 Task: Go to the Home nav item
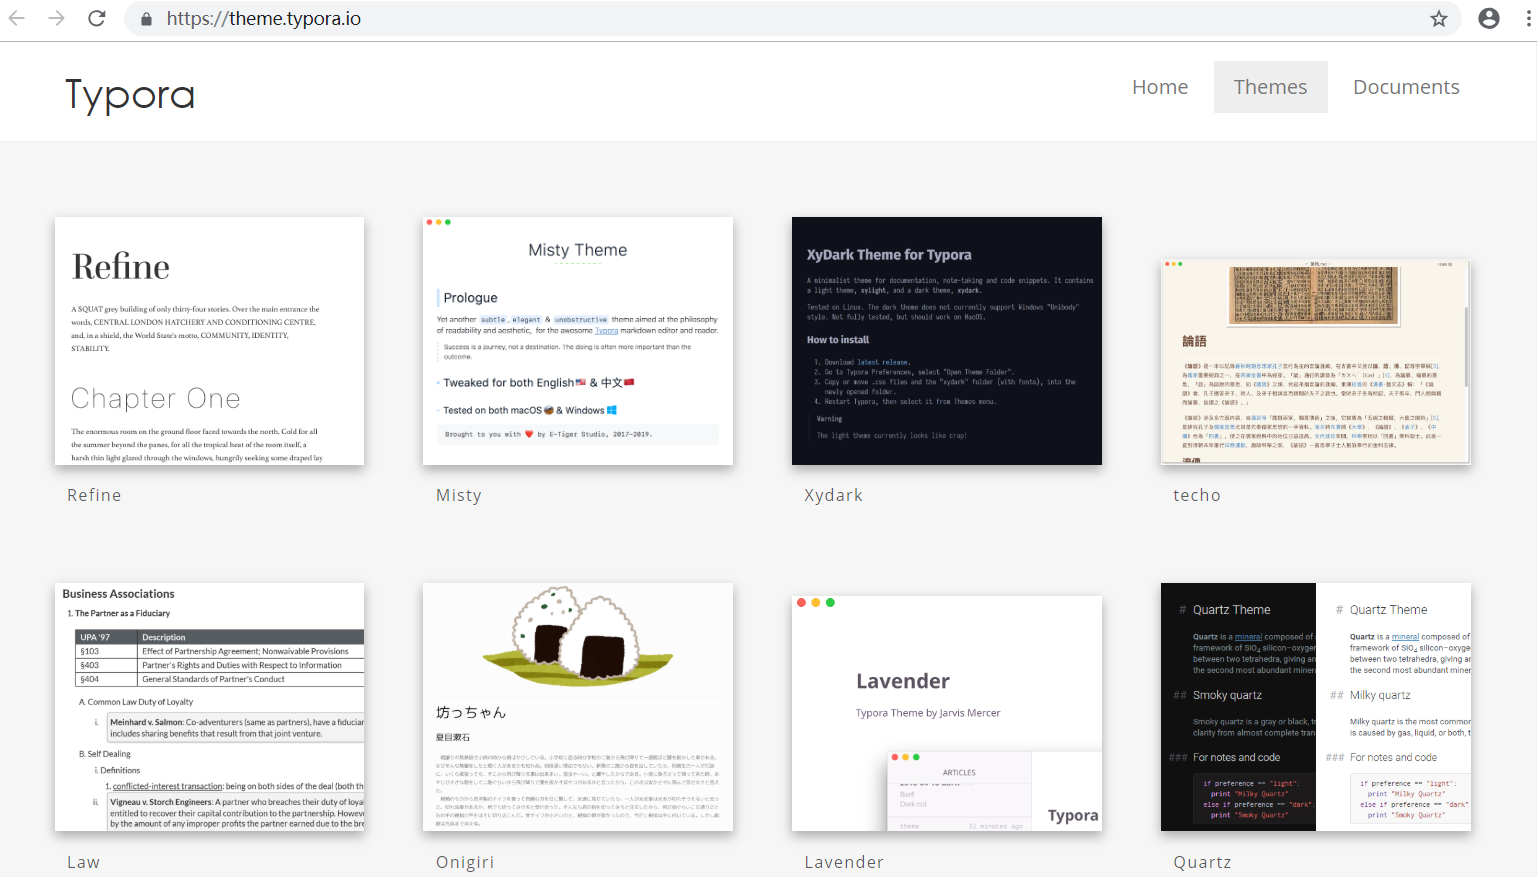coord(1160,87)
